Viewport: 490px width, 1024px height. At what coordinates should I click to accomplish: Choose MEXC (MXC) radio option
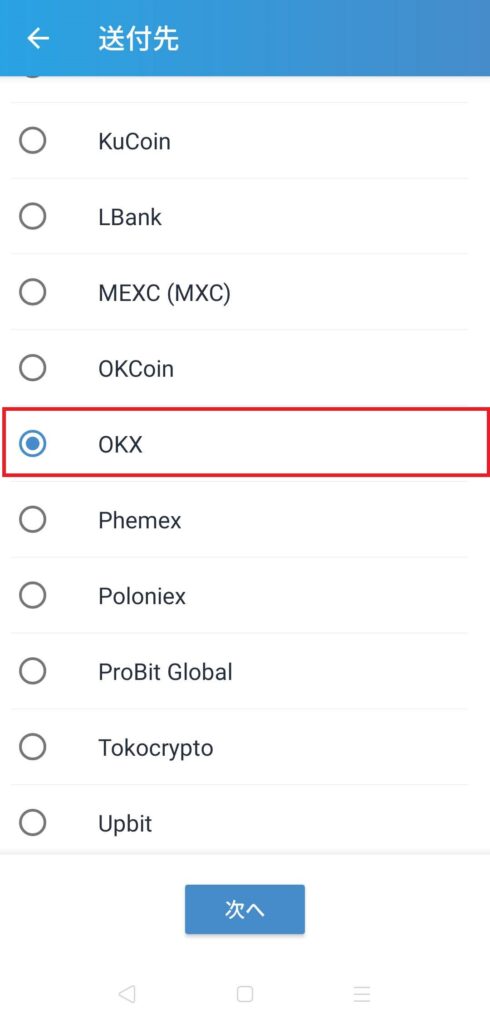33,292
